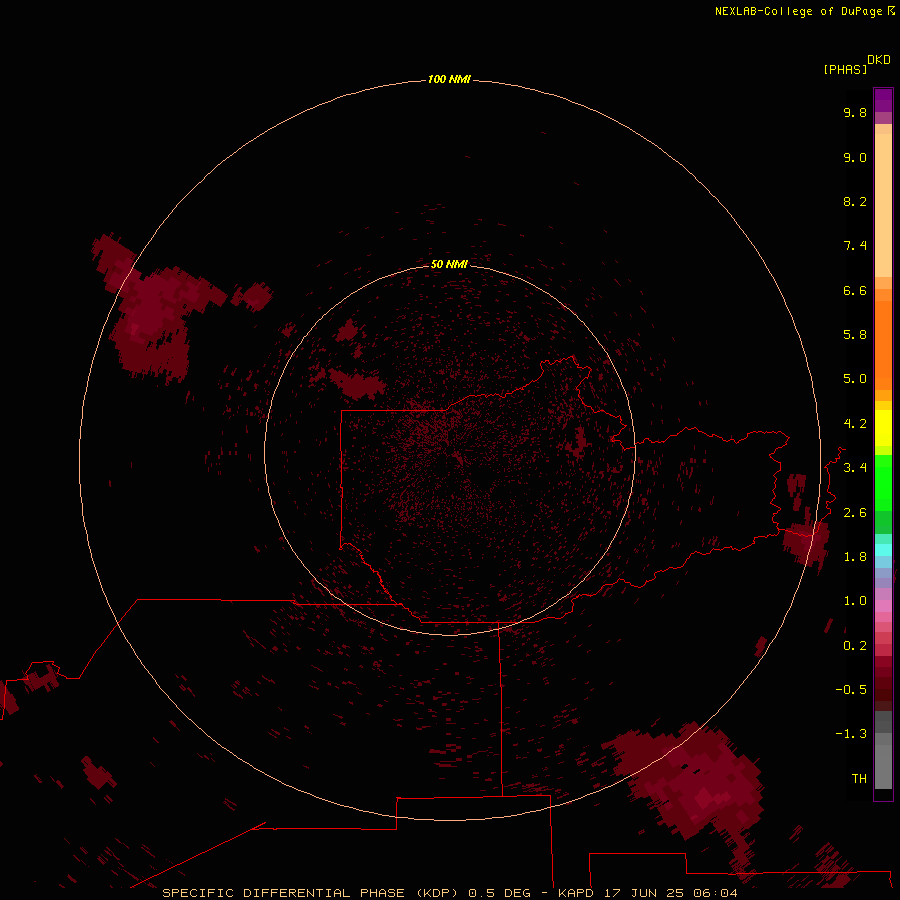Click the [PHAS] units label
This screenshot has height=900, width=900.
(x=845, y=69)
